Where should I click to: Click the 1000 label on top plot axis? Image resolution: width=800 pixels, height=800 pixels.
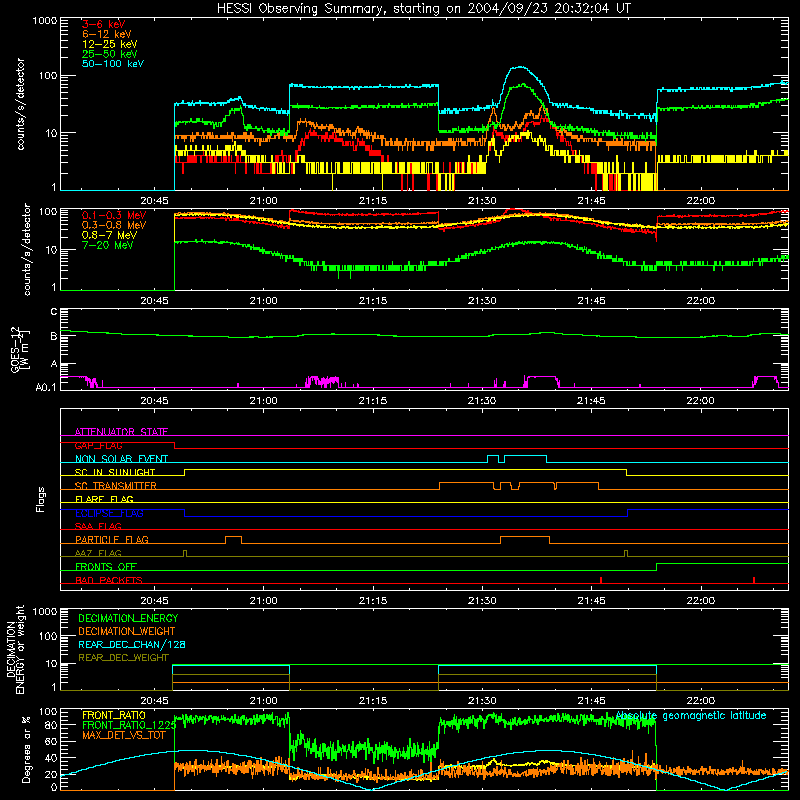pos(44,21)
